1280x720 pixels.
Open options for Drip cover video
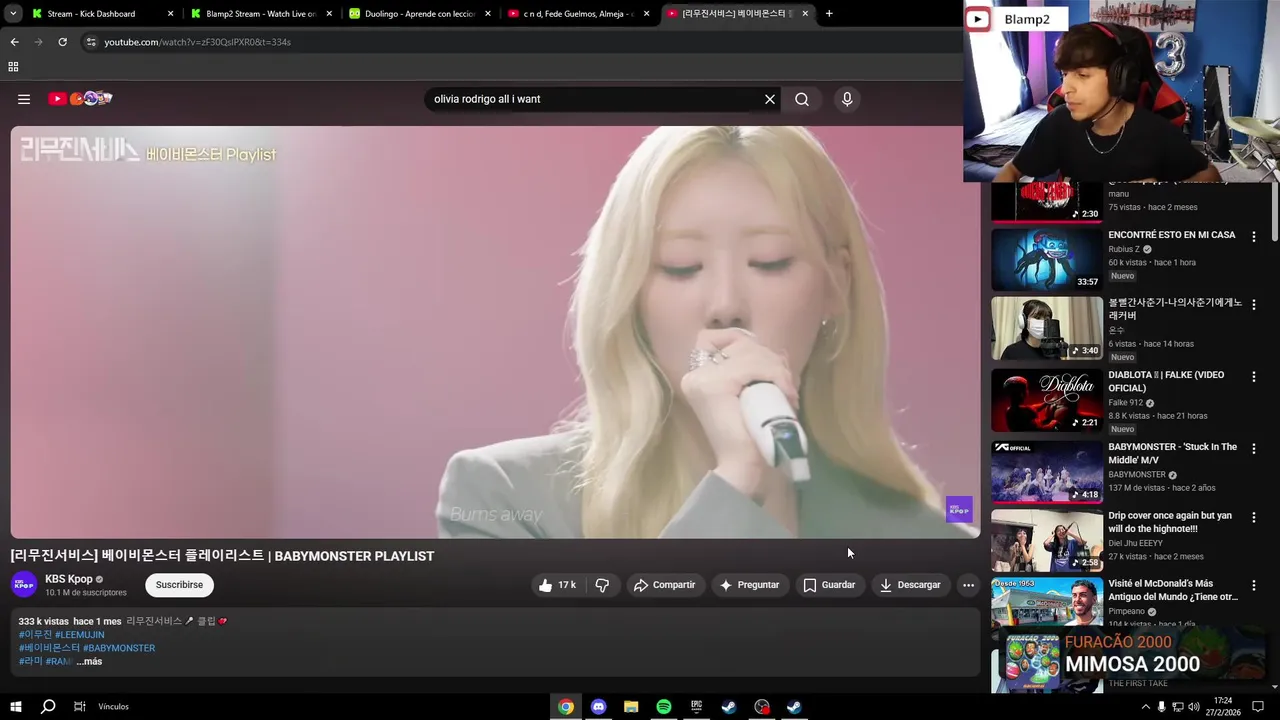coord(1253,518)
